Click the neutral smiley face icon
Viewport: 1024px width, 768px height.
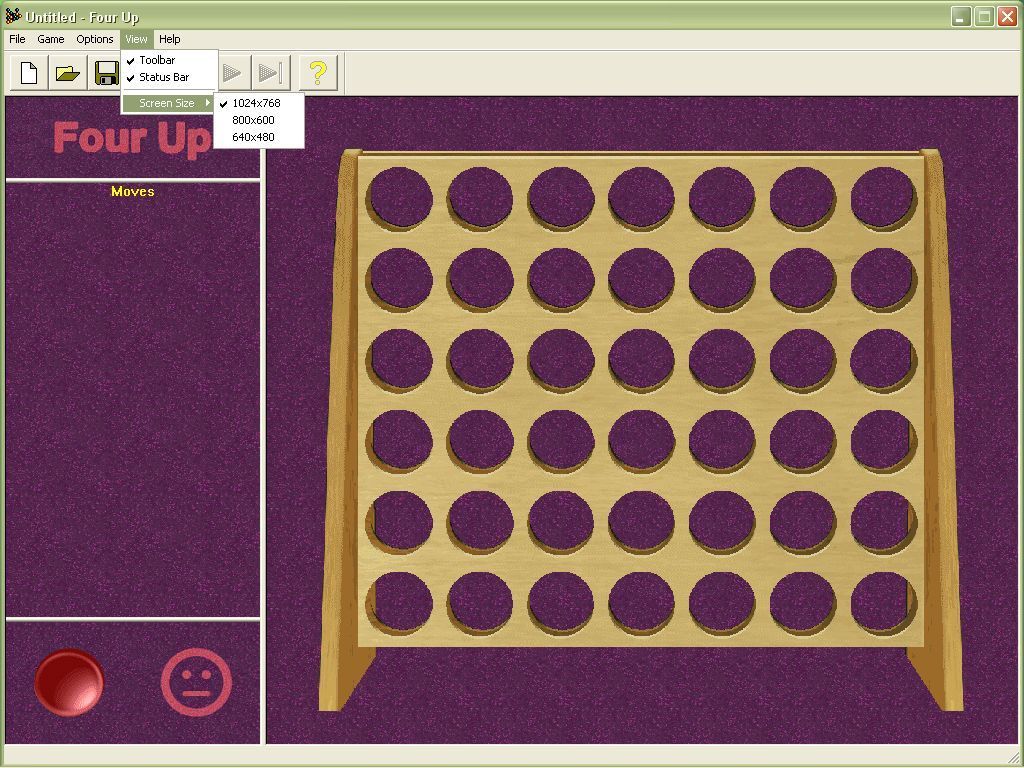tap(196, 683)
